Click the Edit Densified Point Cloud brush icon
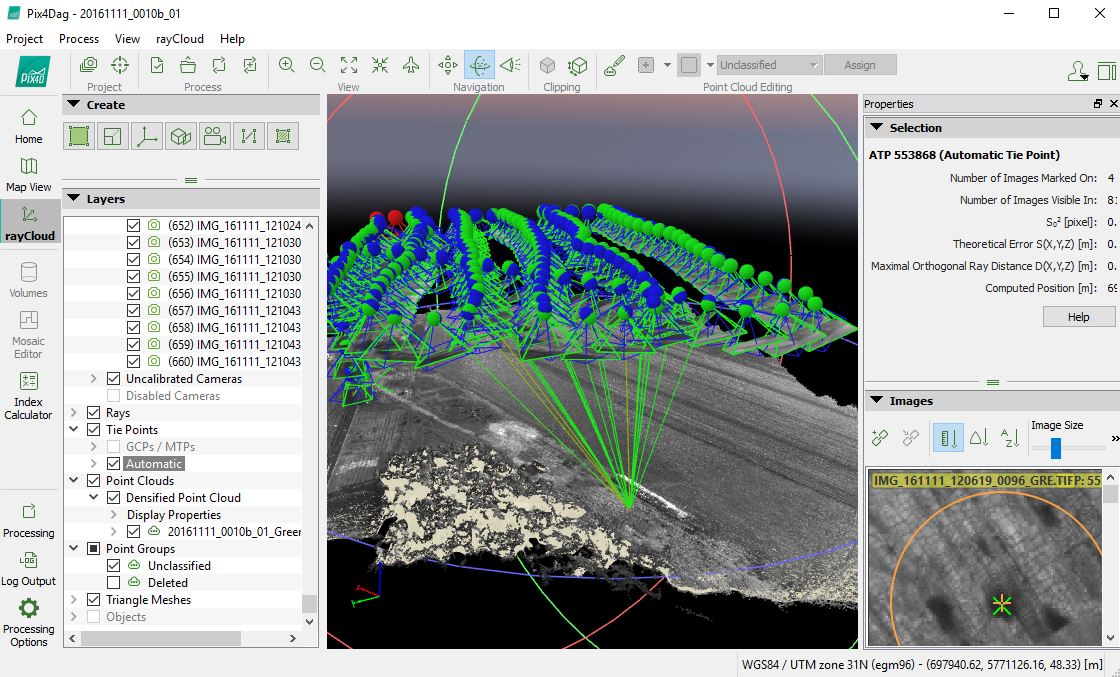Screen dimensions: 1120x677 coord(614,65)
